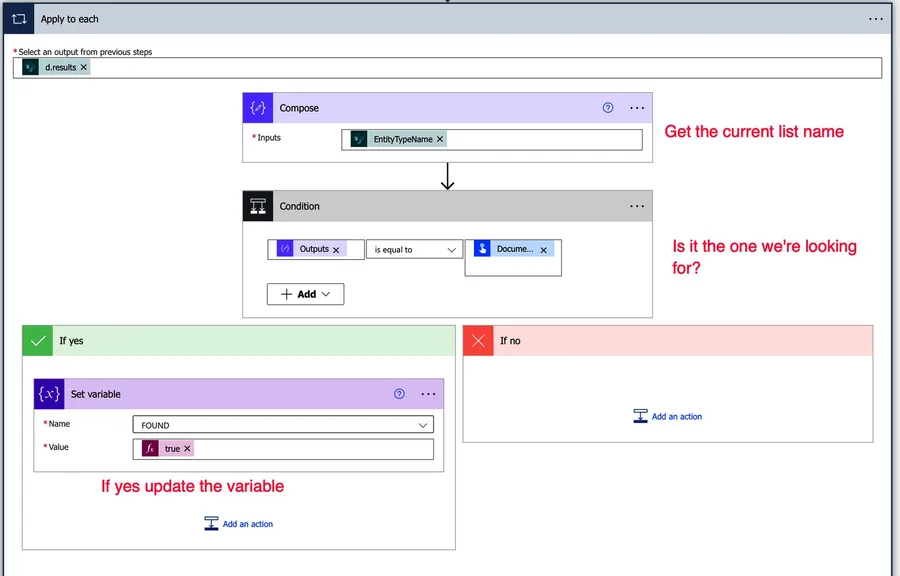Click the Compose action curly-brace icon

click(x=259, y=108)
